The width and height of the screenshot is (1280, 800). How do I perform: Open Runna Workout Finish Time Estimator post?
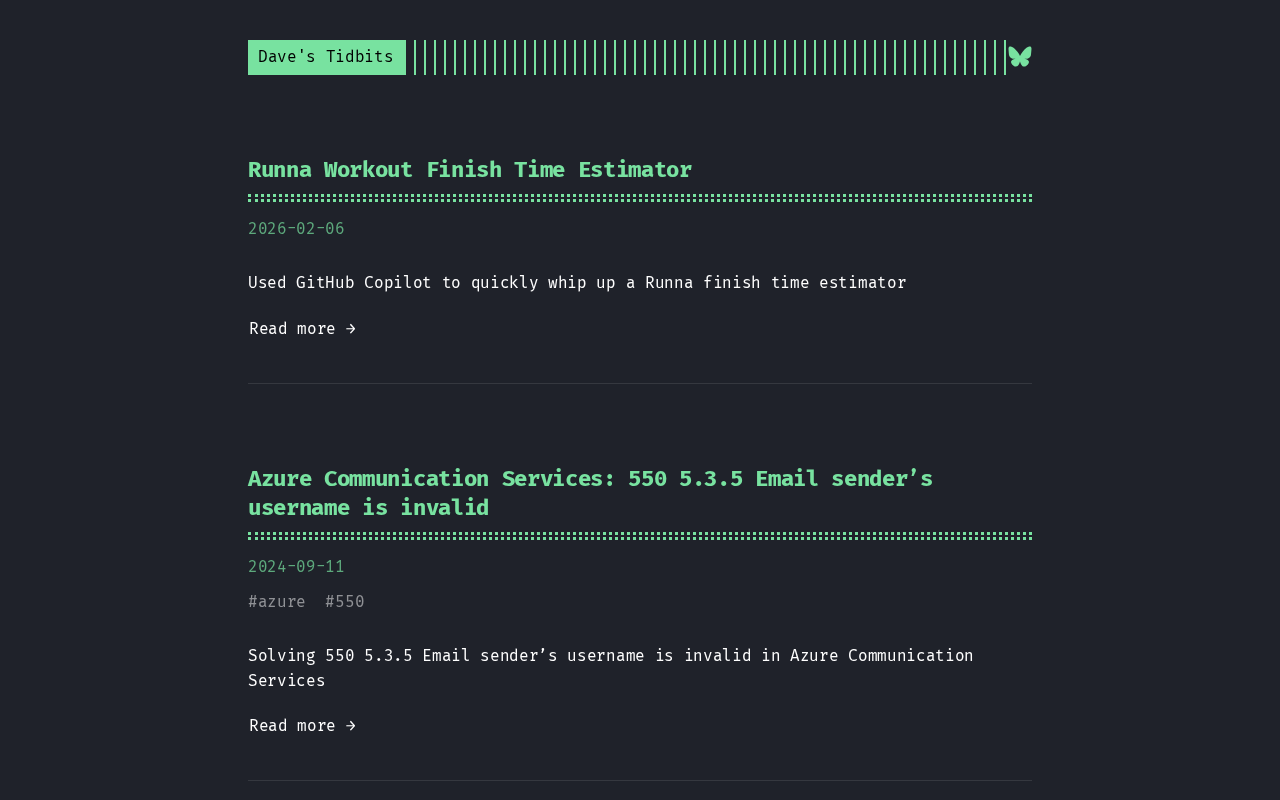pyautogui.click(x=470, y=170)
